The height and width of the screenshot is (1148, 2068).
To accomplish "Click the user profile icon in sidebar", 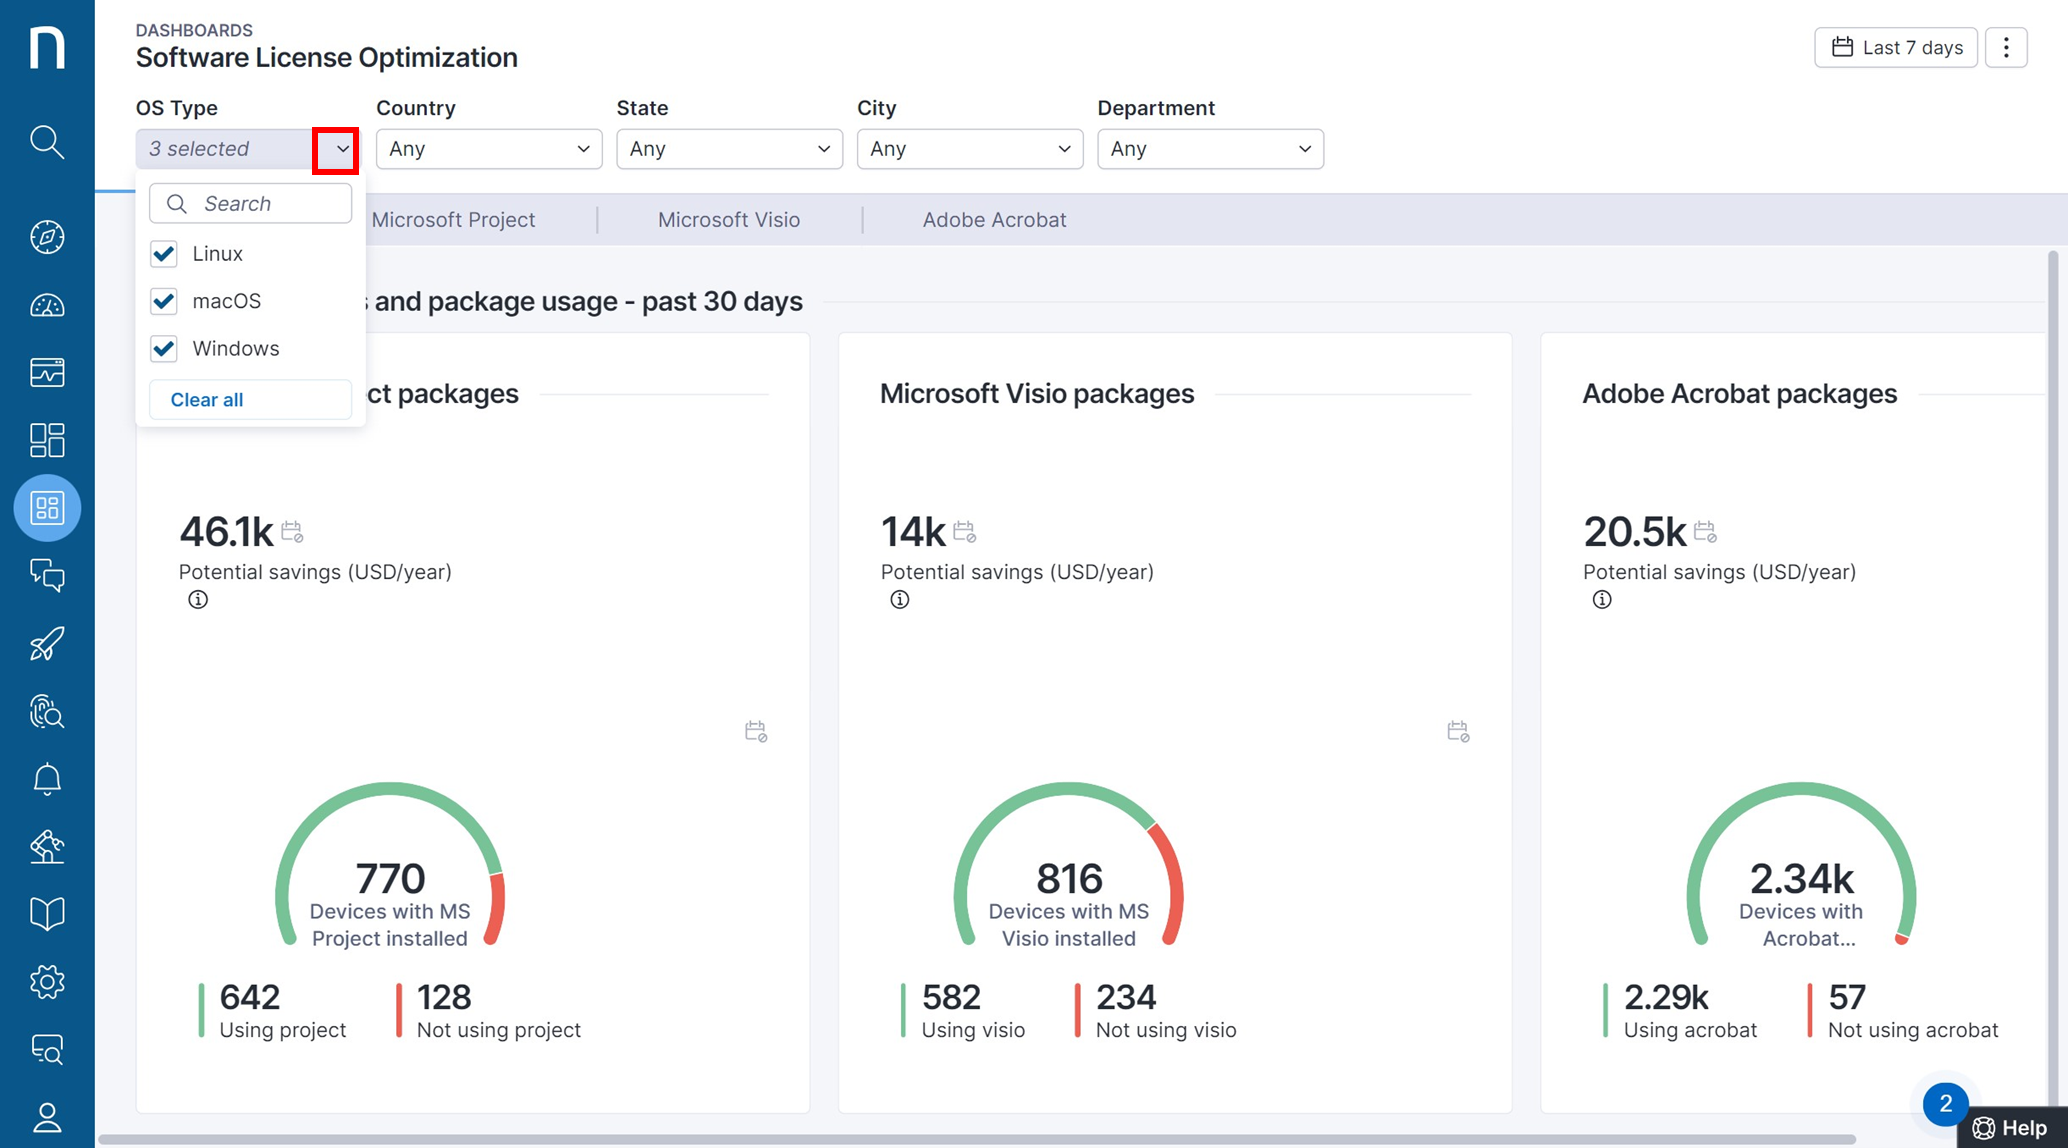I will (47, 1117).
